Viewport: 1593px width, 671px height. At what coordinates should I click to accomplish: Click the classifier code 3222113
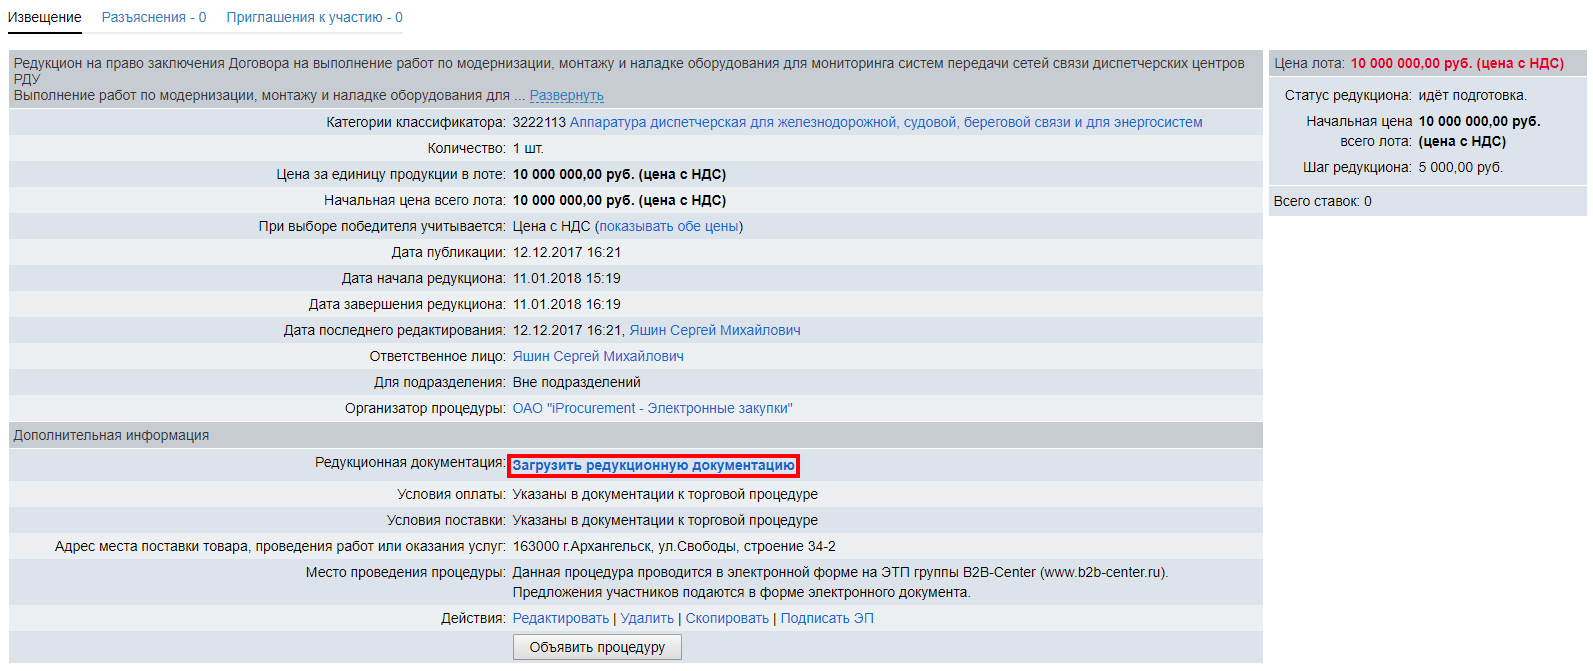tap(538, 122)
